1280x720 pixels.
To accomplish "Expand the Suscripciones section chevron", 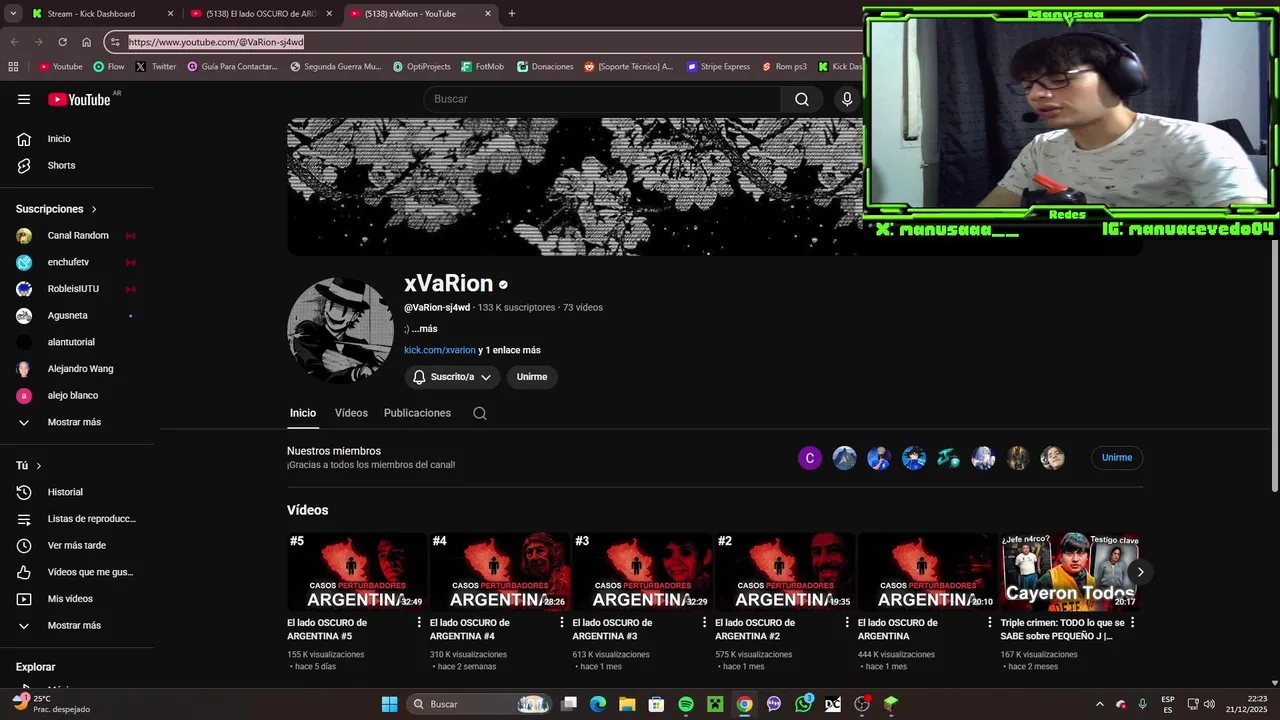I will click(x=94, y=209).
